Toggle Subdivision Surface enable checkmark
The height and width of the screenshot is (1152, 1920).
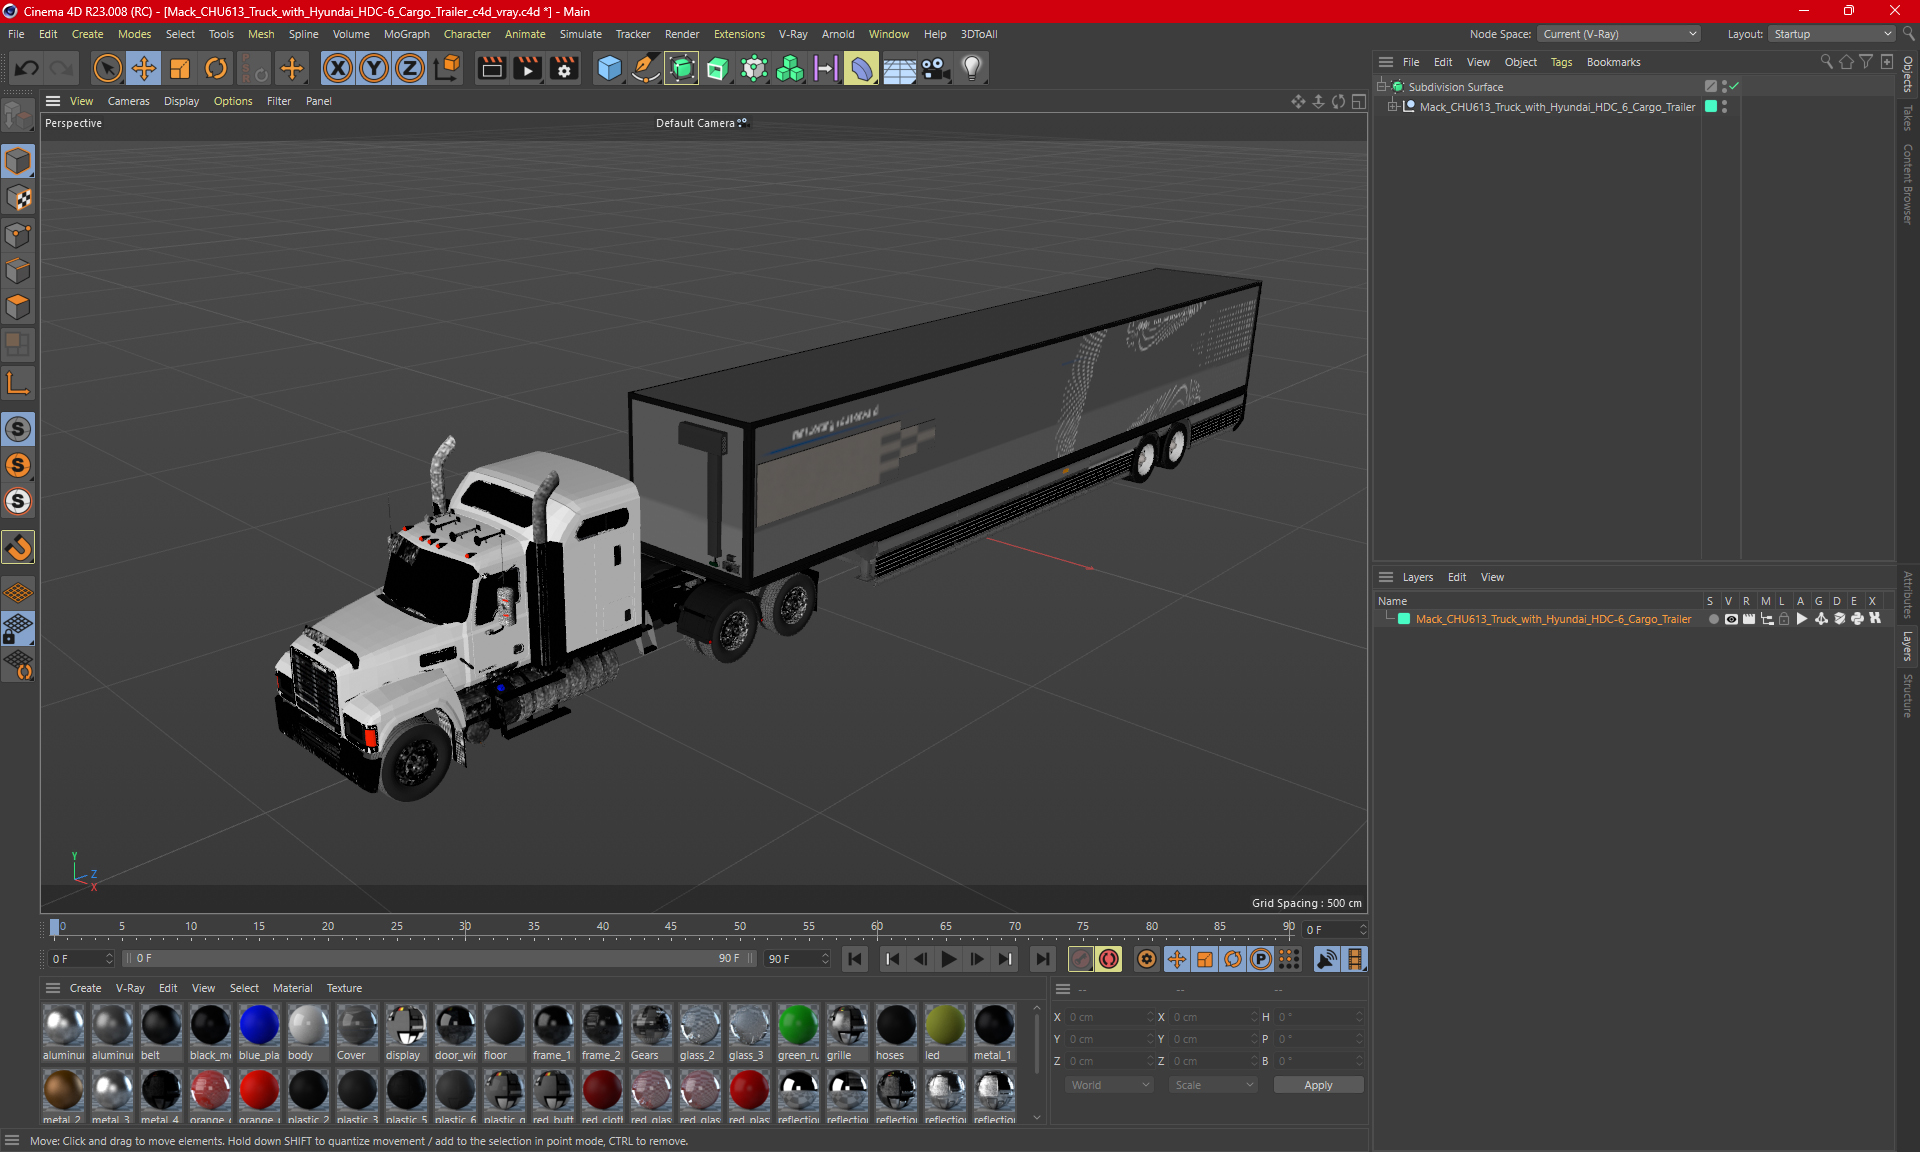(x=1735, y=86)
